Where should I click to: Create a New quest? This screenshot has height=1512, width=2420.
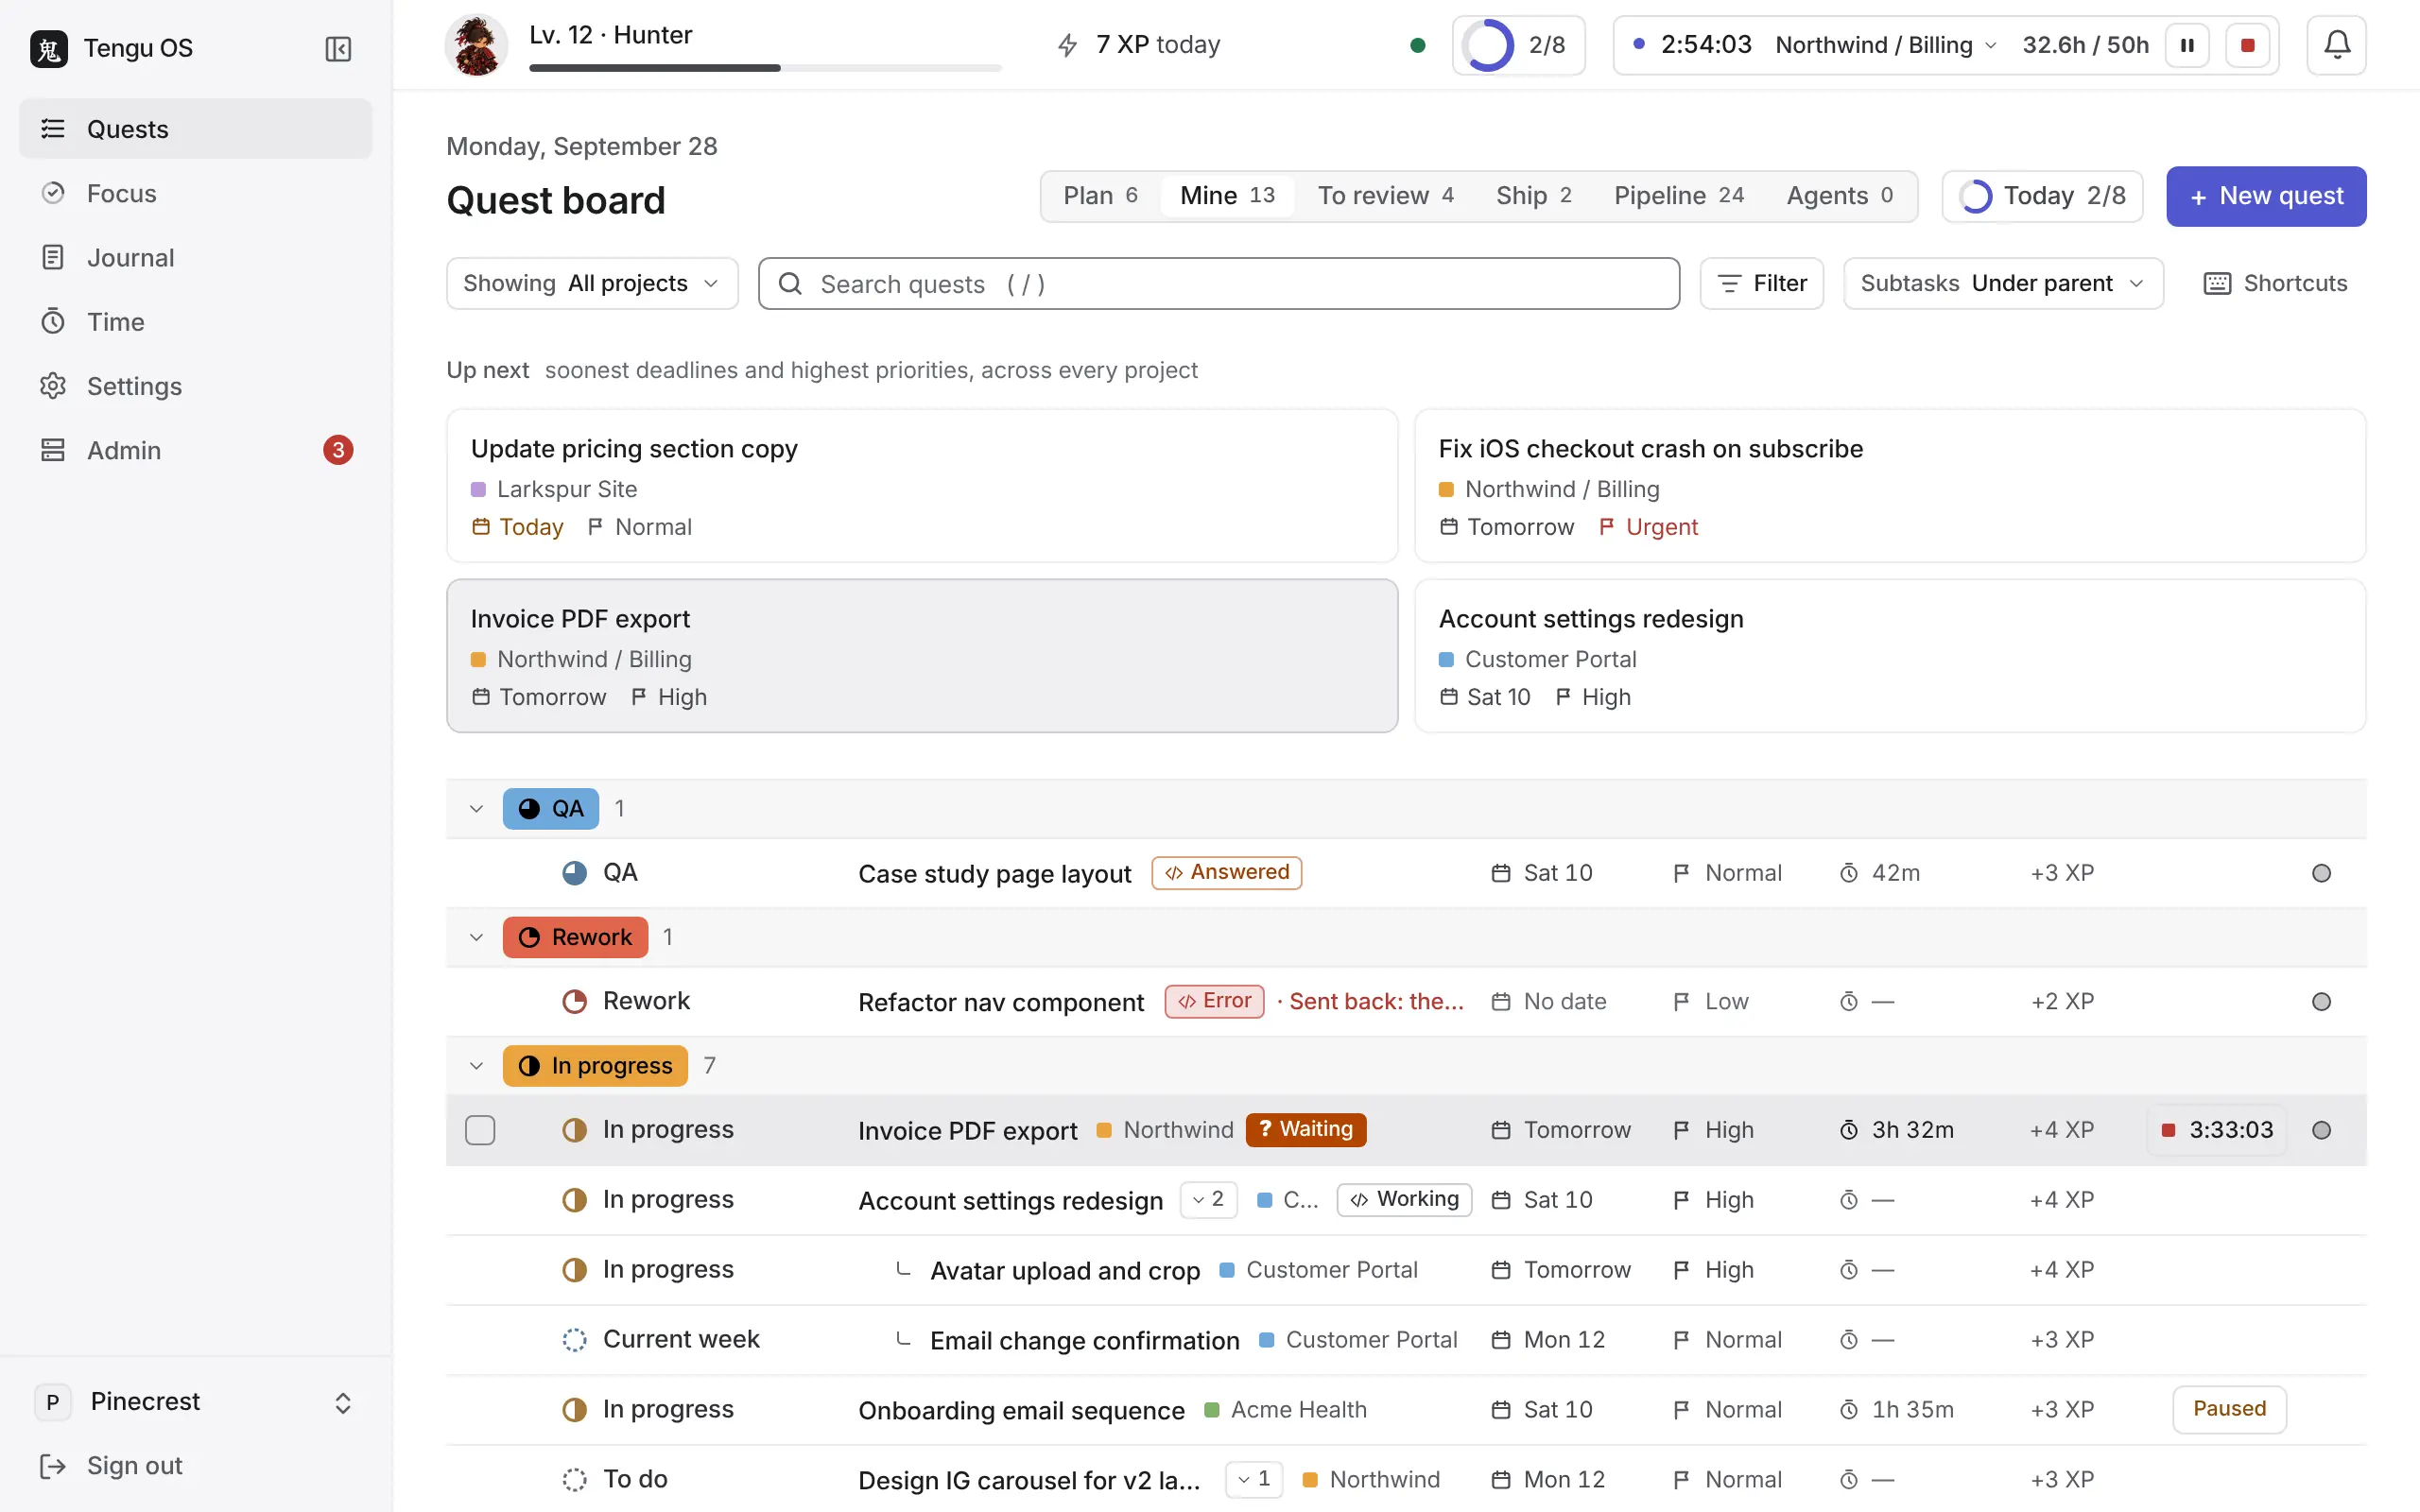click(x=2265, y=196)
